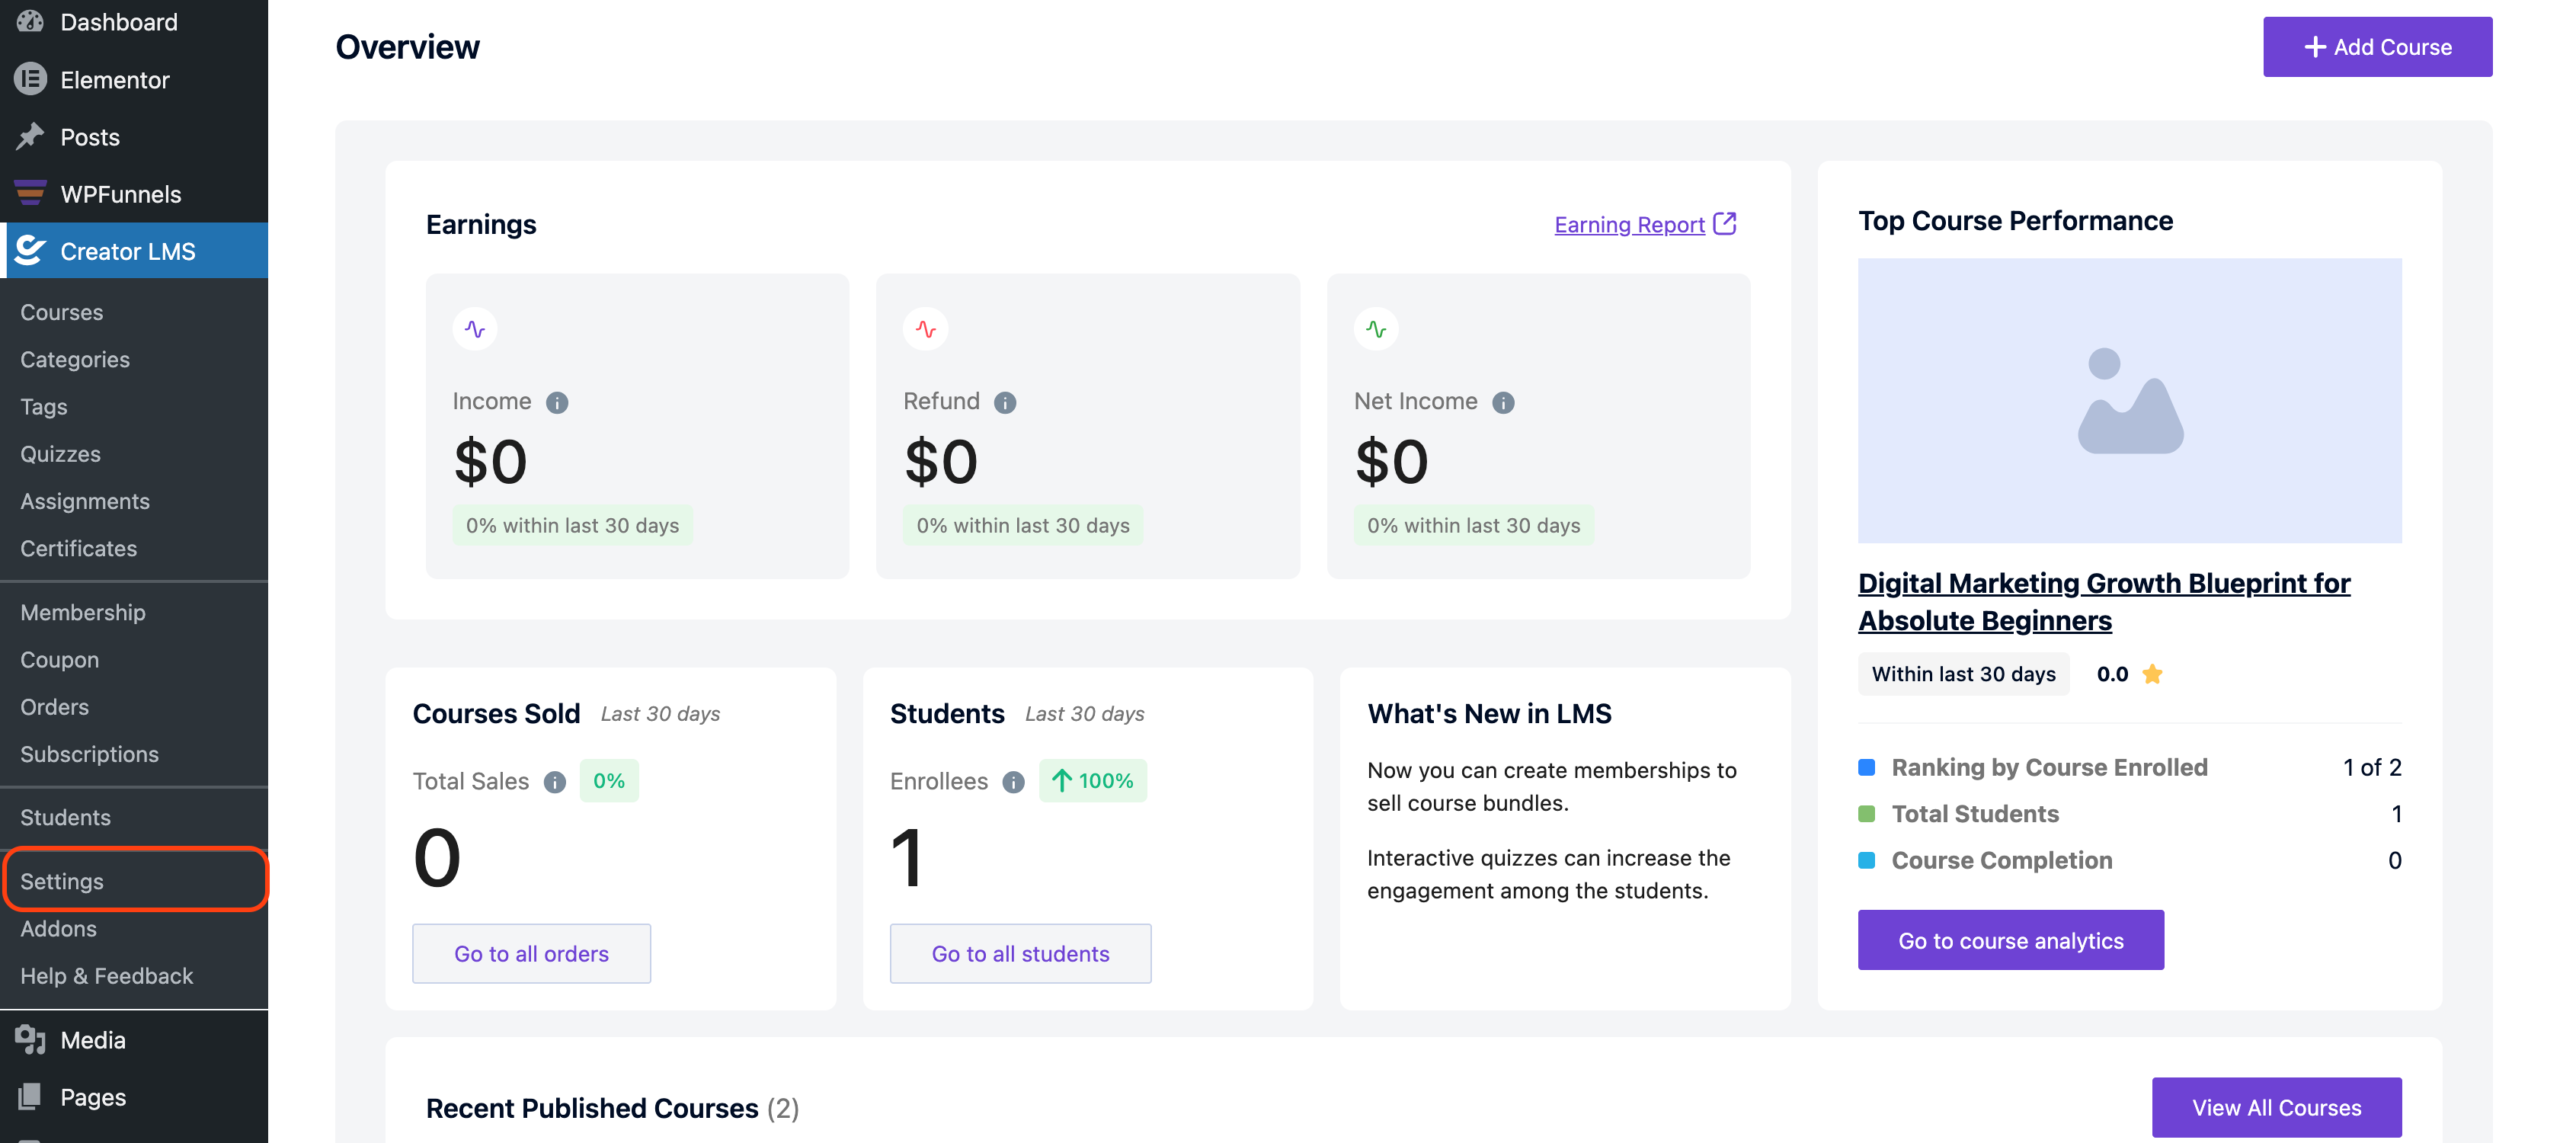Click Go to course analytics button
This screenshot has height=1143, width=2560.
pos(2010,940)
